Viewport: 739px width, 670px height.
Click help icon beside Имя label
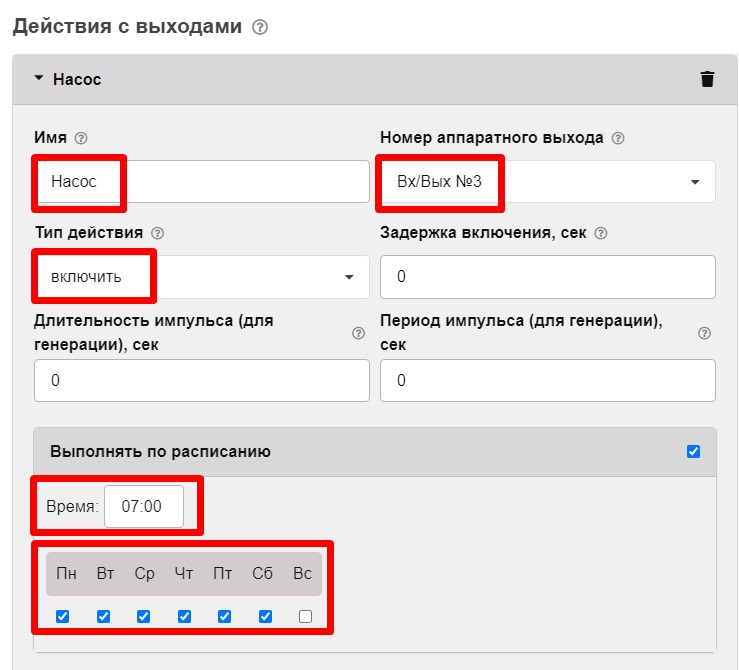pyautogui.click(x=81, y=138)
